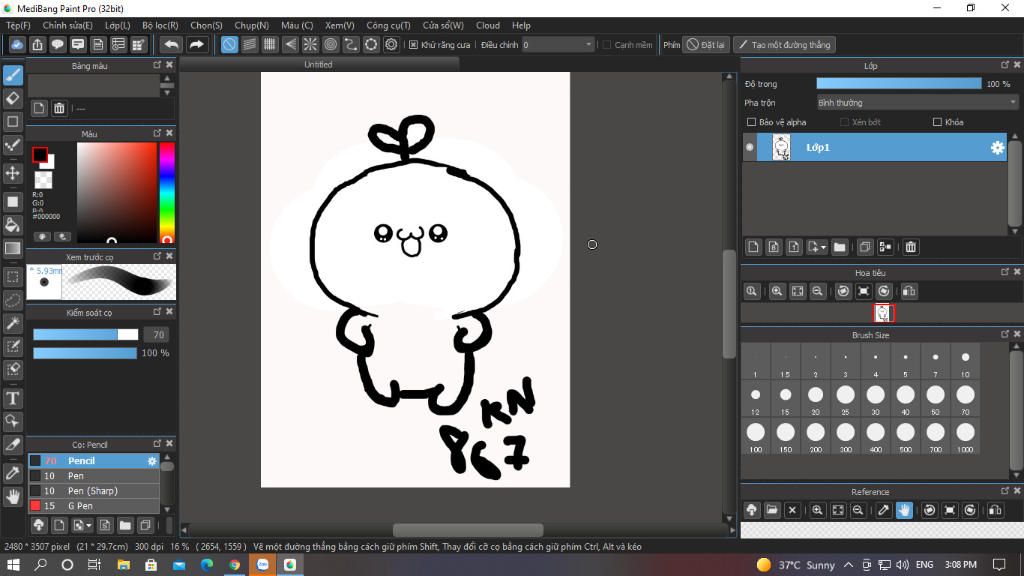The image size is (1024, 576).
Task: Select the rectangular Select tool
Action: point(13,277)
